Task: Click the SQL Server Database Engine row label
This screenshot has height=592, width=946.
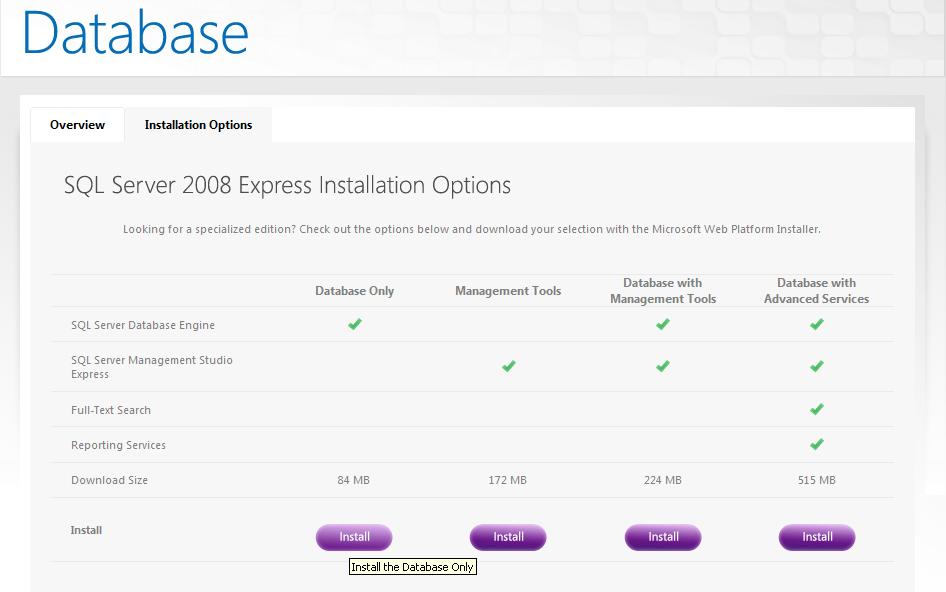Action: [143, 325]
